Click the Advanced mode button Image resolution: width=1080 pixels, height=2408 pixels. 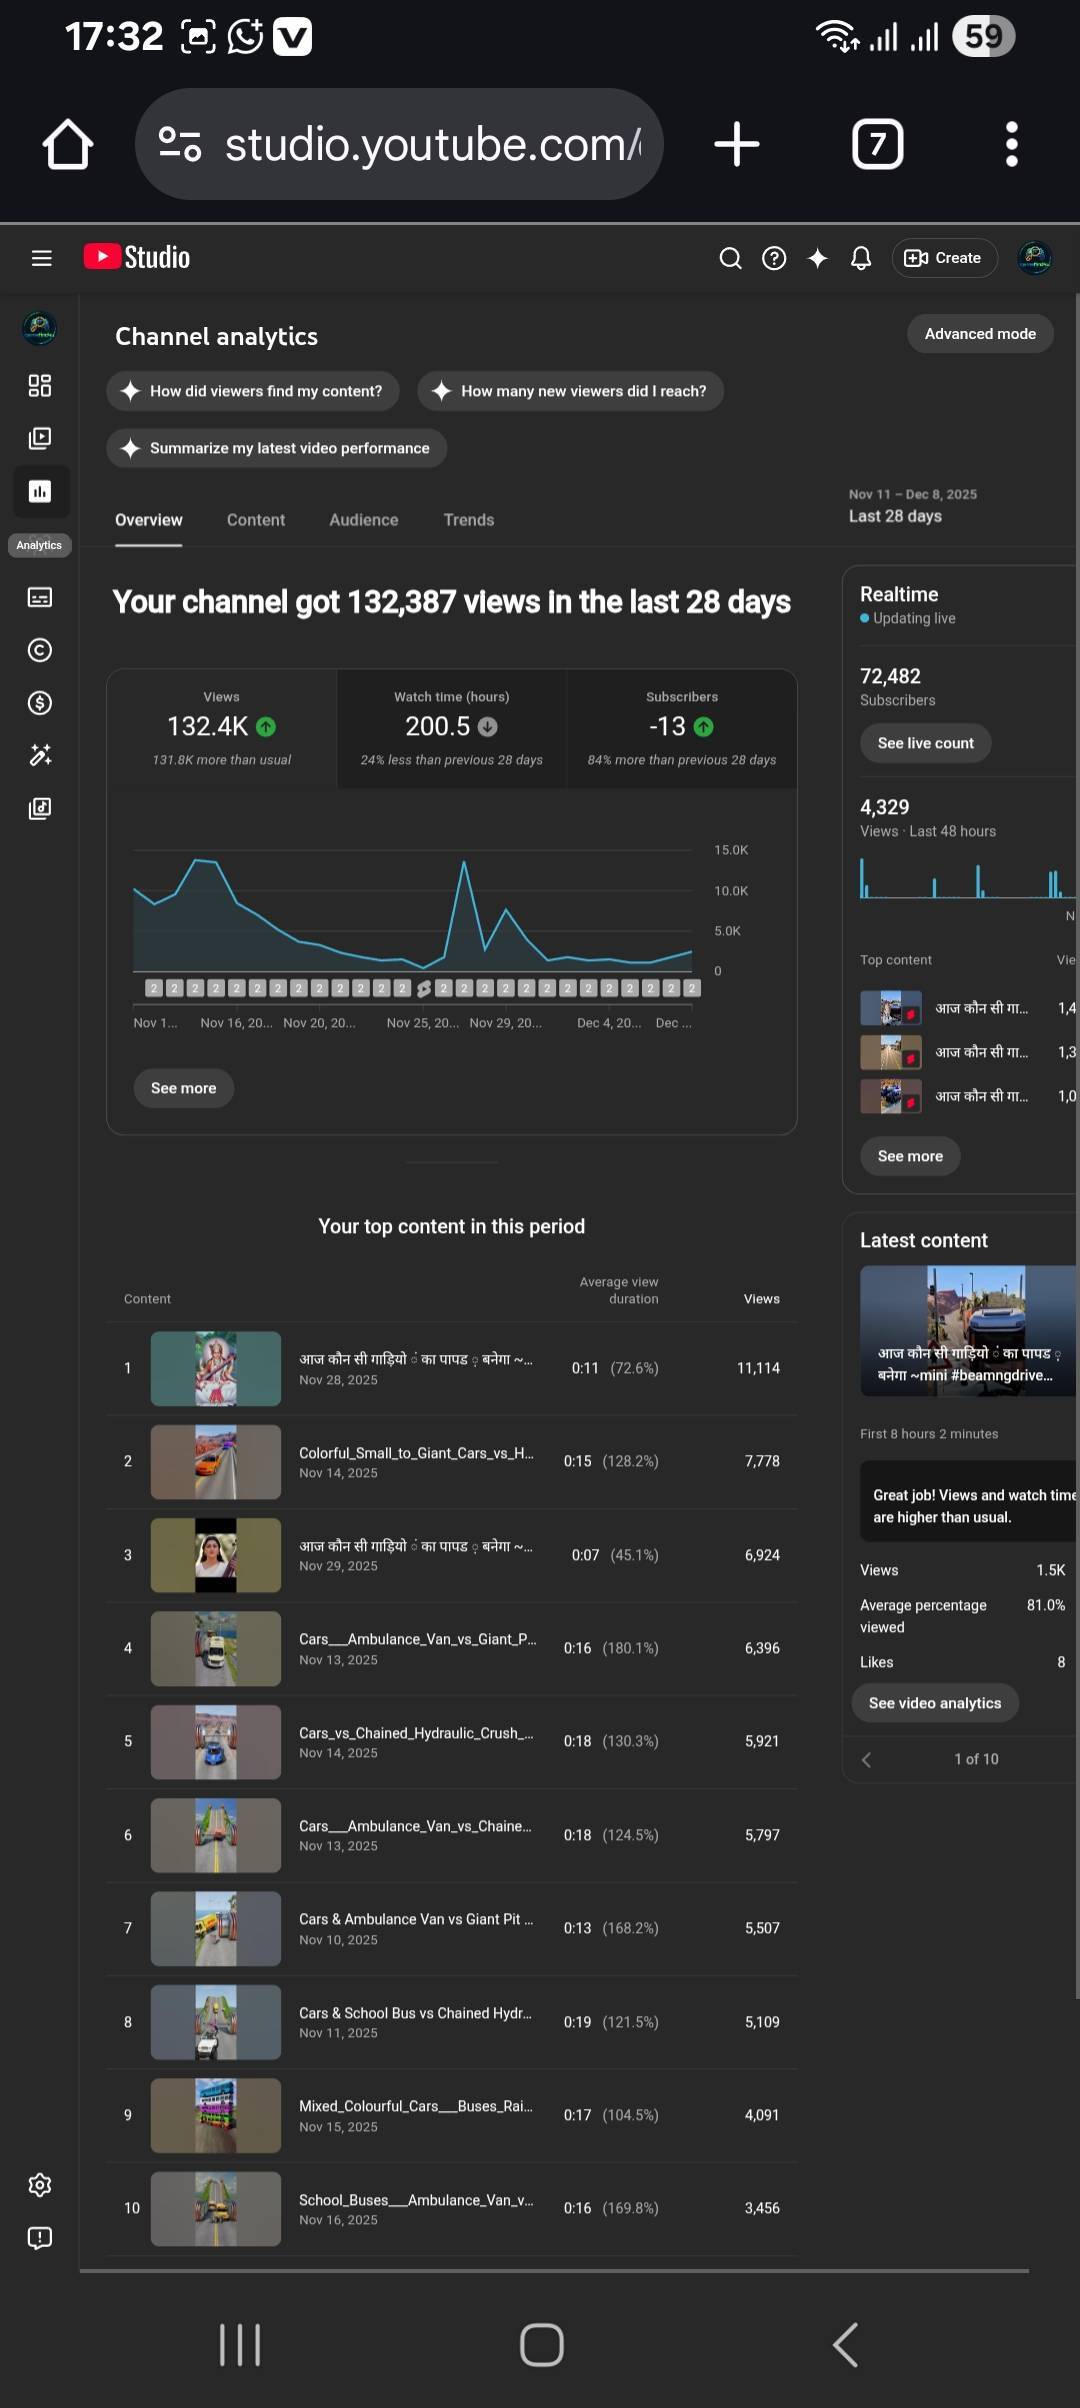click(x=979, y=334)
